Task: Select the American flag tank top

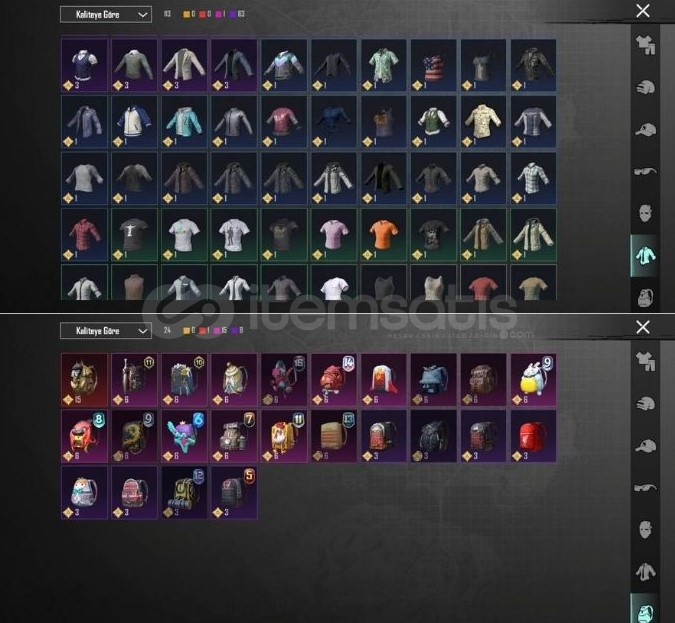Action: (x=433, y=65)
